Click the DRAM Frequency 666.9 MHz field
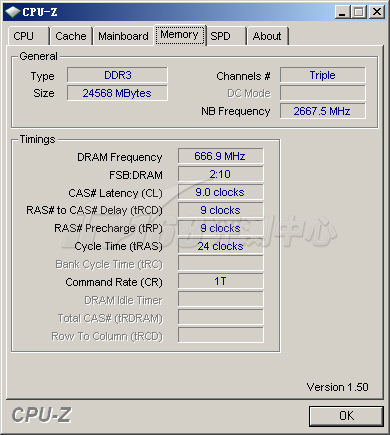The height and width of the screenshot is (435, 390). (220, 156)
